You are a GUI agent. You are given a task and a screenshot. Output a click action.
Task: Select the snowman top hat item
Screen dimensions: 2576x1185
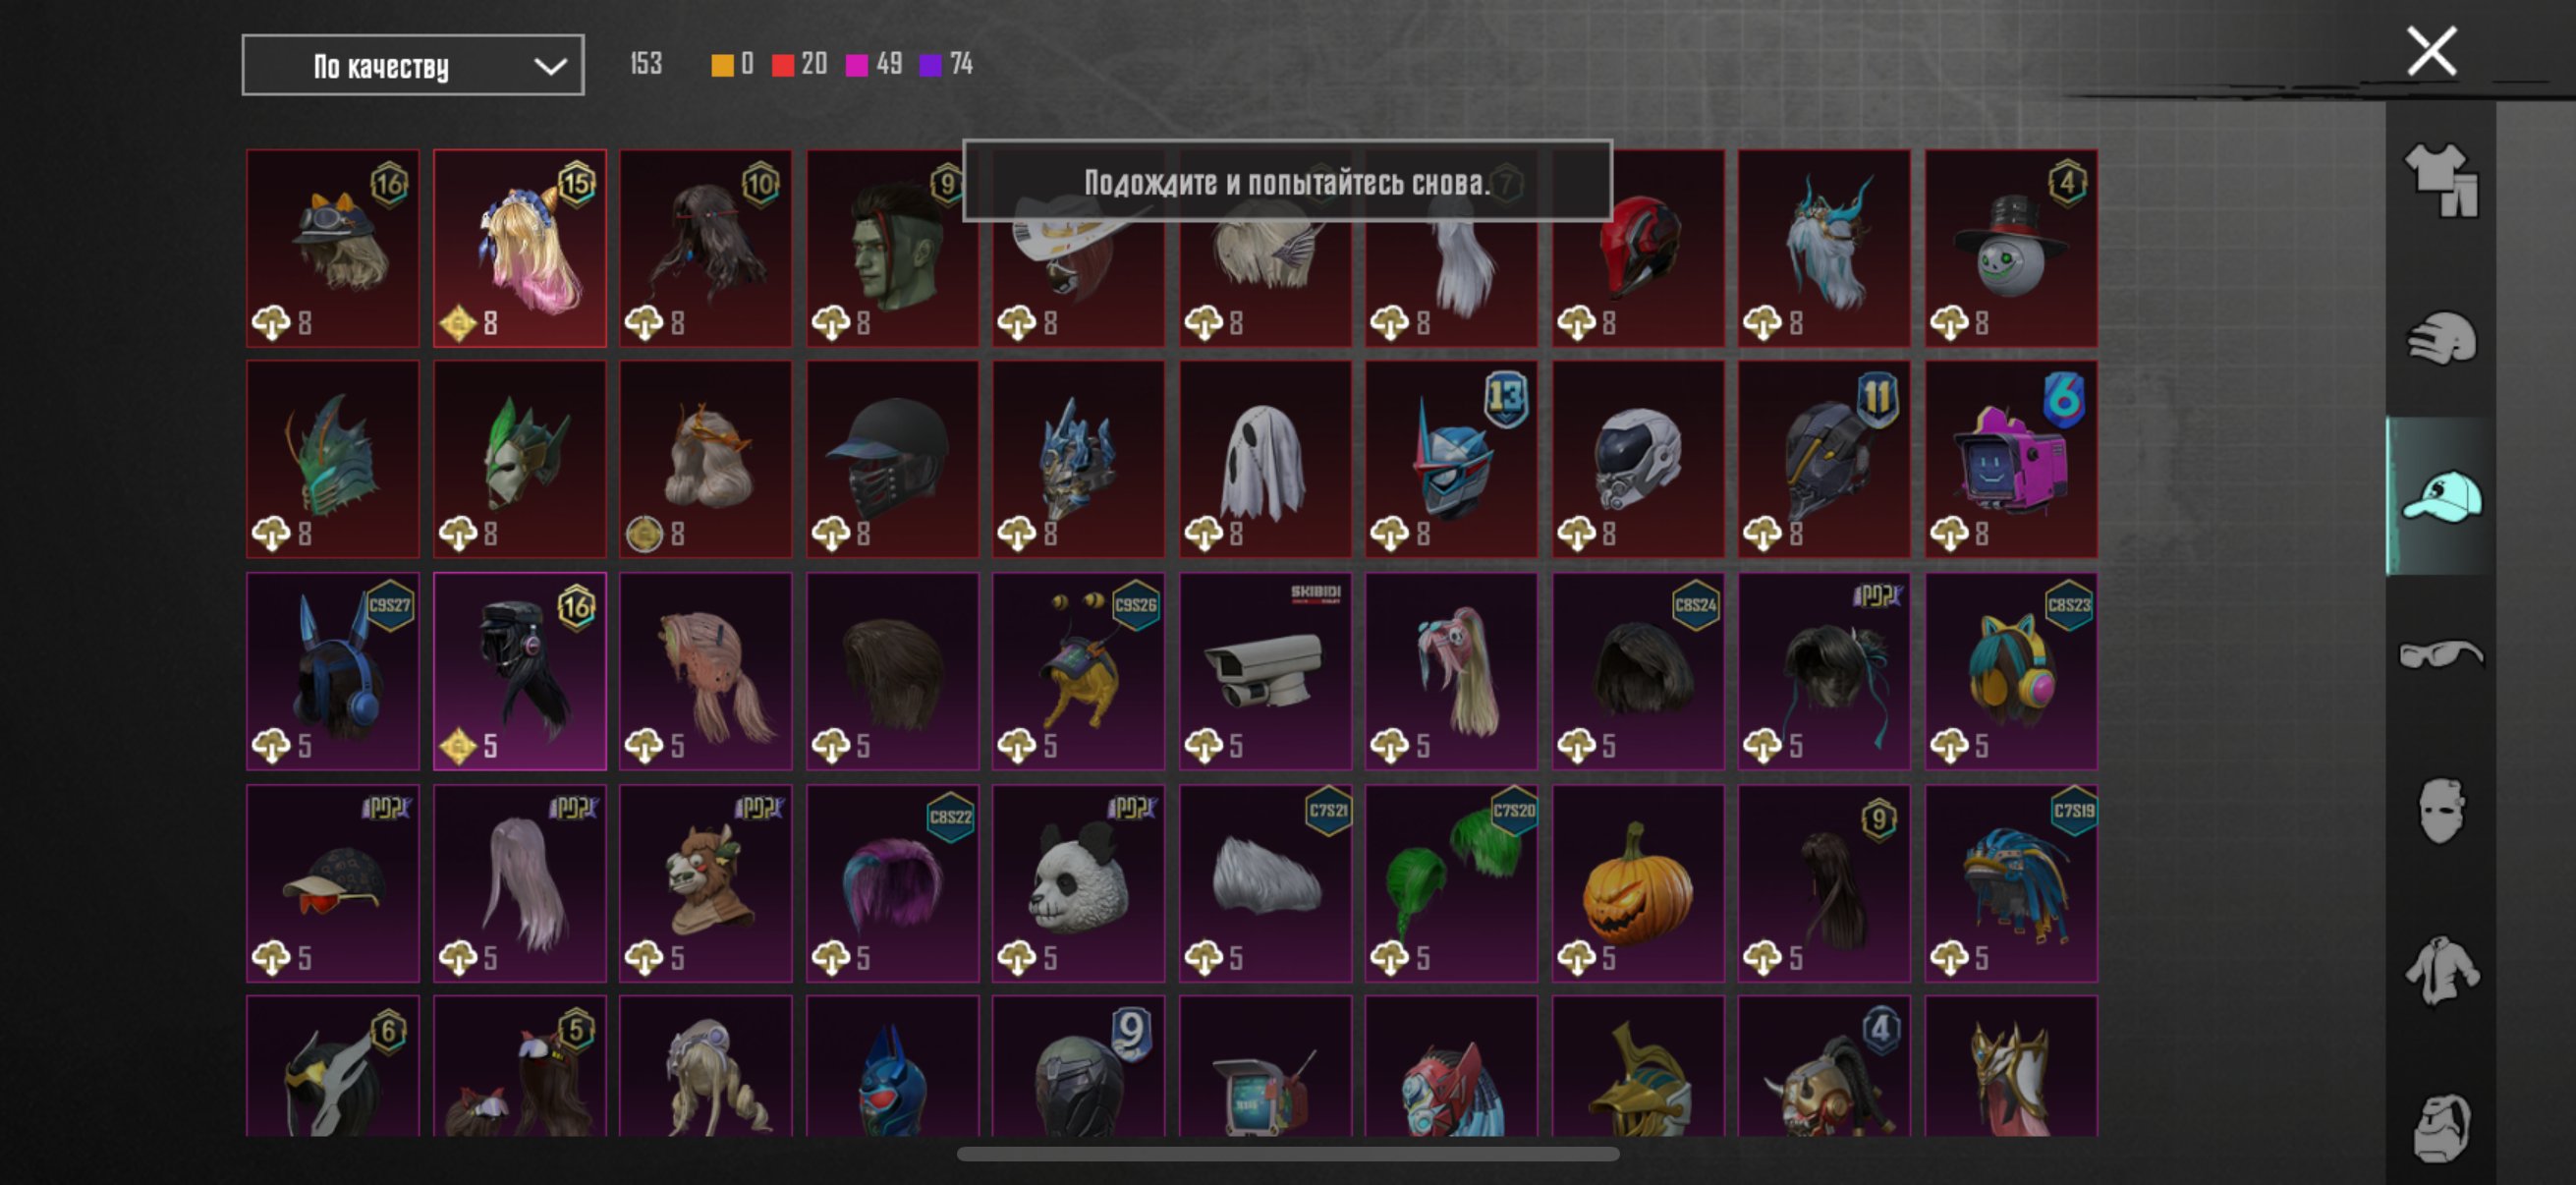[2010, 248]
